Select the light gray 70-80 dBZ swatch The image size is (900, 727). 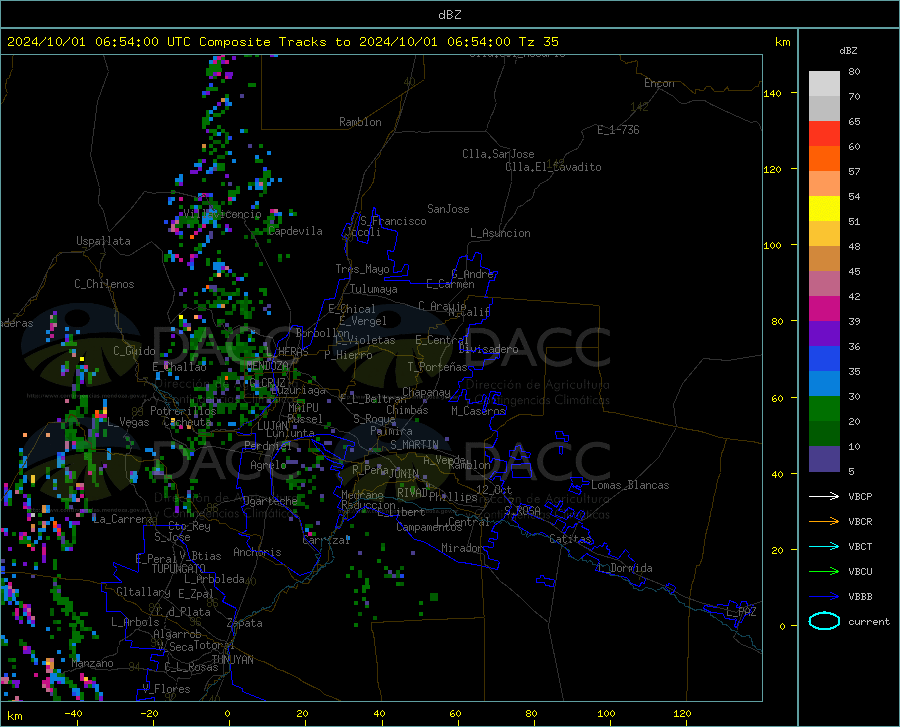tap(824, 84)
